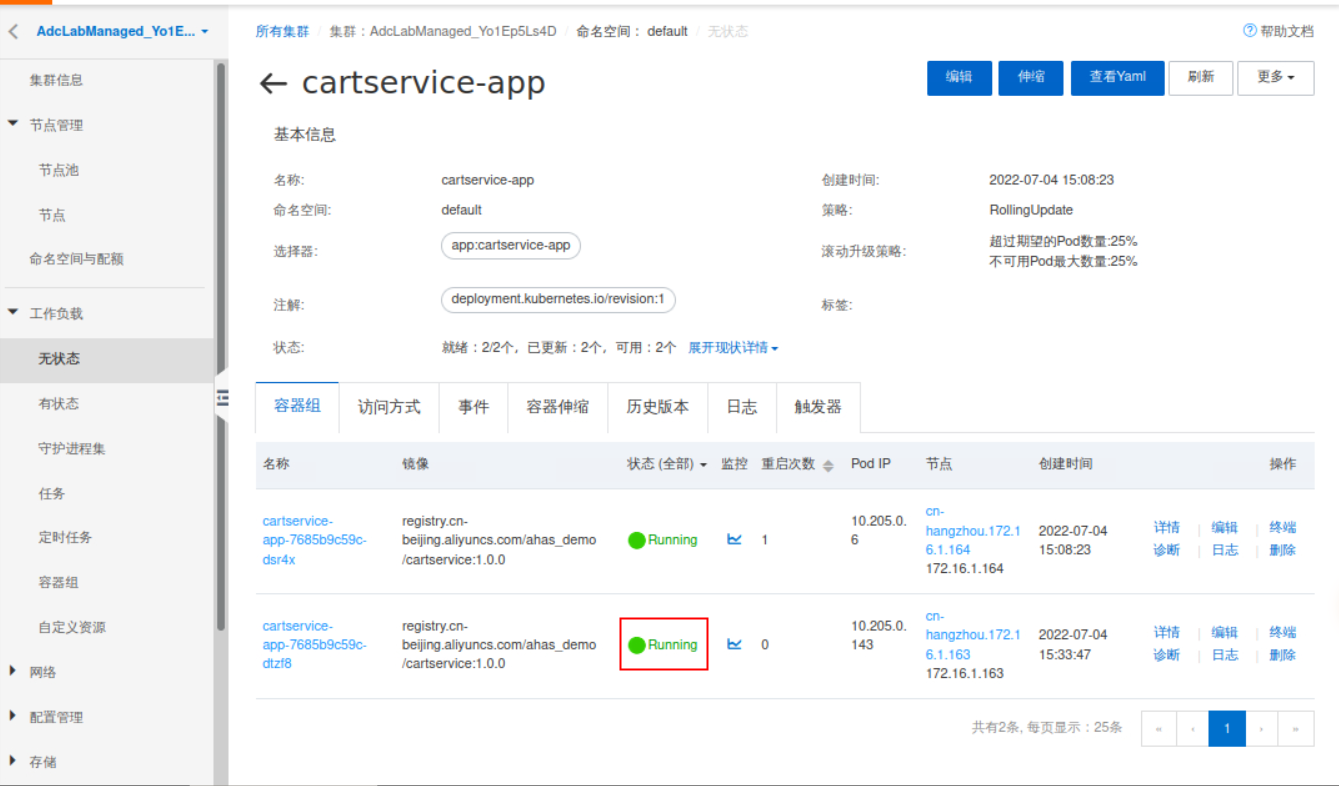The height and width of the screenshot is (786, 1339).
Task: Open pod link cartservice-app-7685b9c59c-dtzf8
Action: pyautogui.click(x=315, y=644)
